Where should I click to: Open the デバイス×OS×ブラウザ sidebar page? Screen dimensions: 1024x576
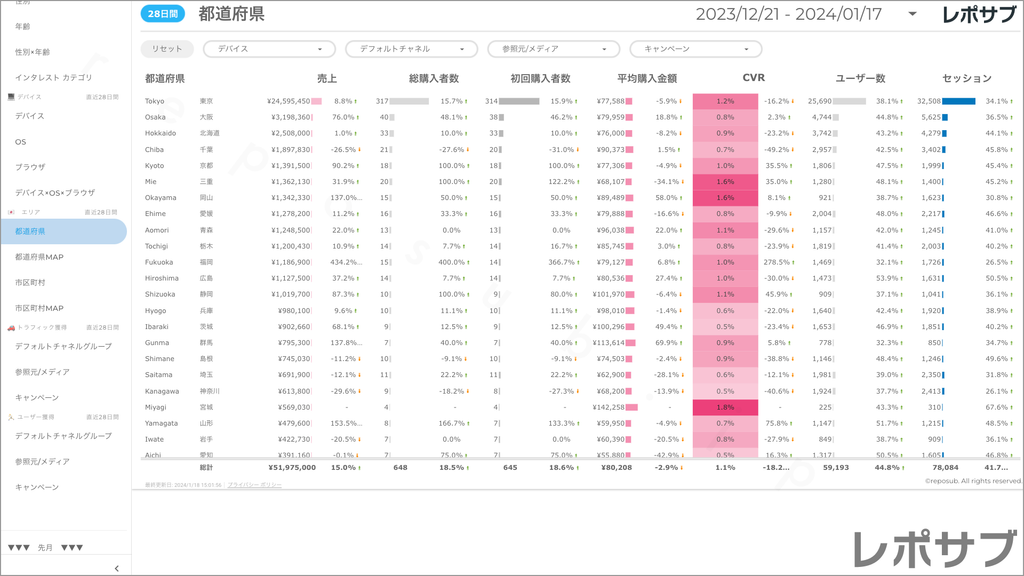coord(55,192)
